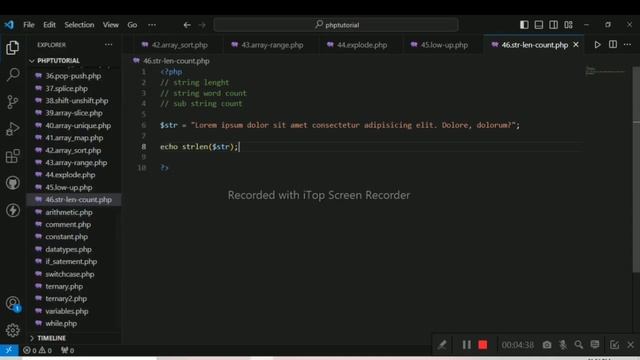The image size is (640, 360).
Task: Open the File menu
Action: click(29, 25)
